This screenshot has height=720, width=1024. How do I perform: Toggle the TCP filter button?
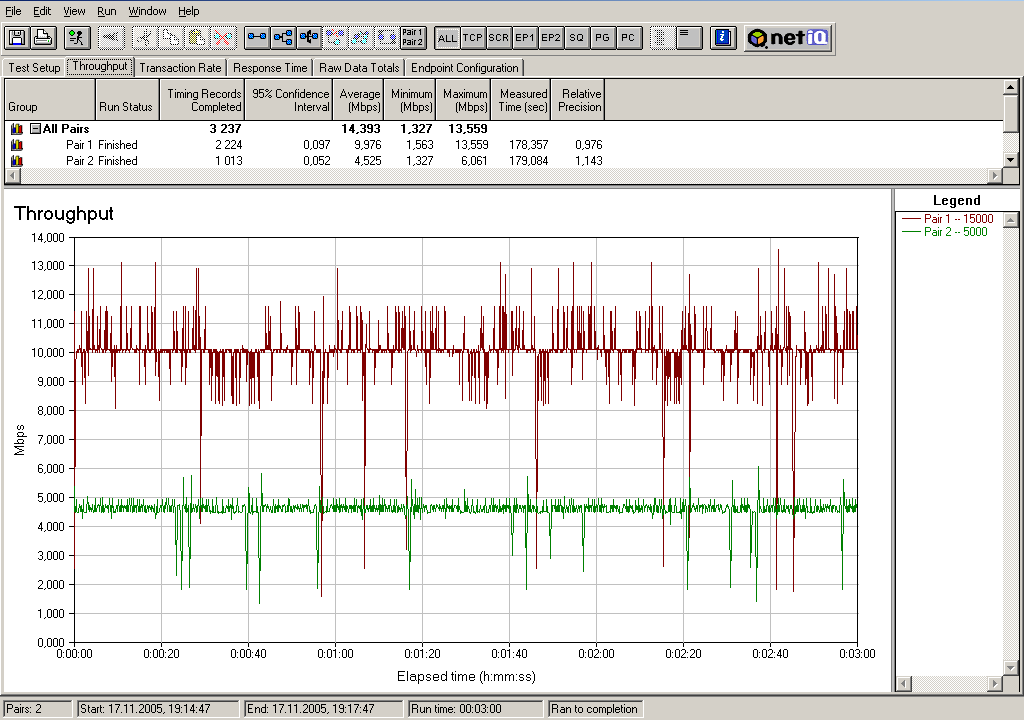tap(473, 38)
